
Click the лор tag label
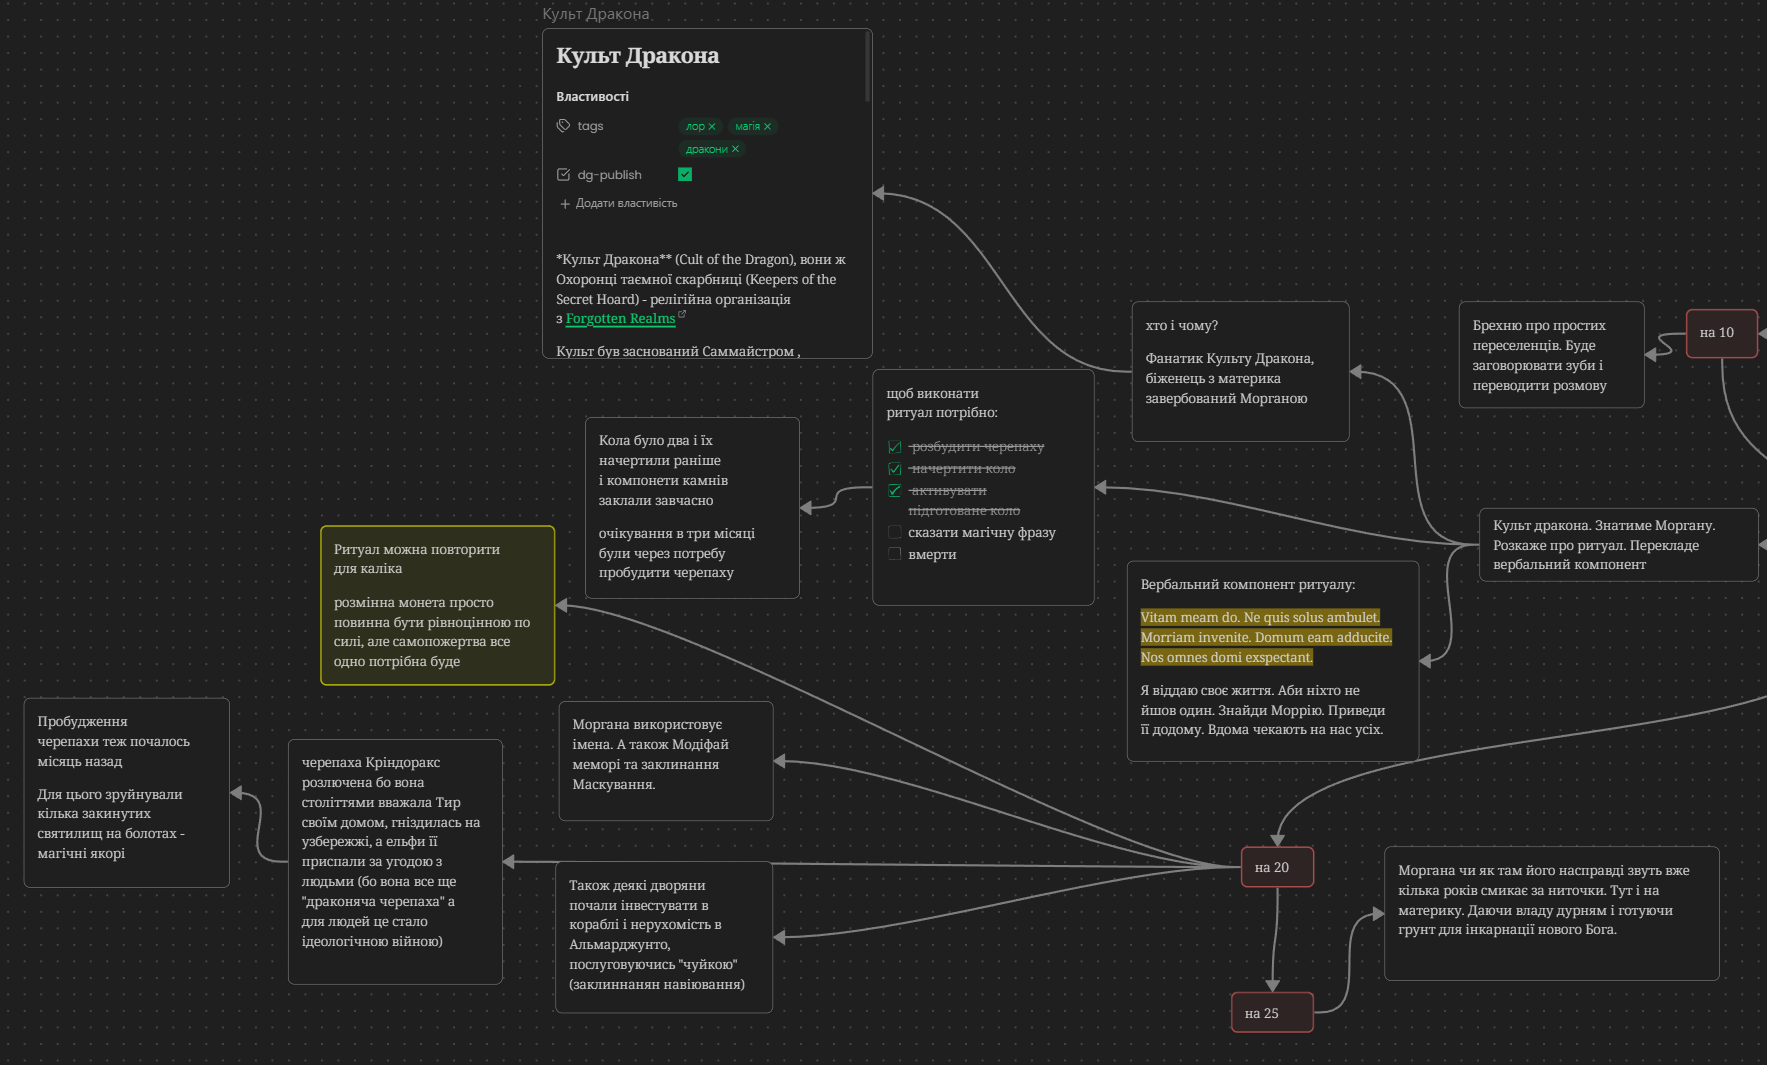pyautogui.click(x=695, y=127)
